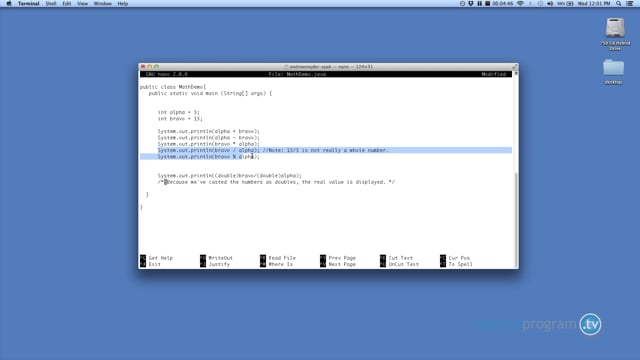Zoom Terminal window with green button
The height and width of the screenshot is (360, 640).
tap(156, 67)
